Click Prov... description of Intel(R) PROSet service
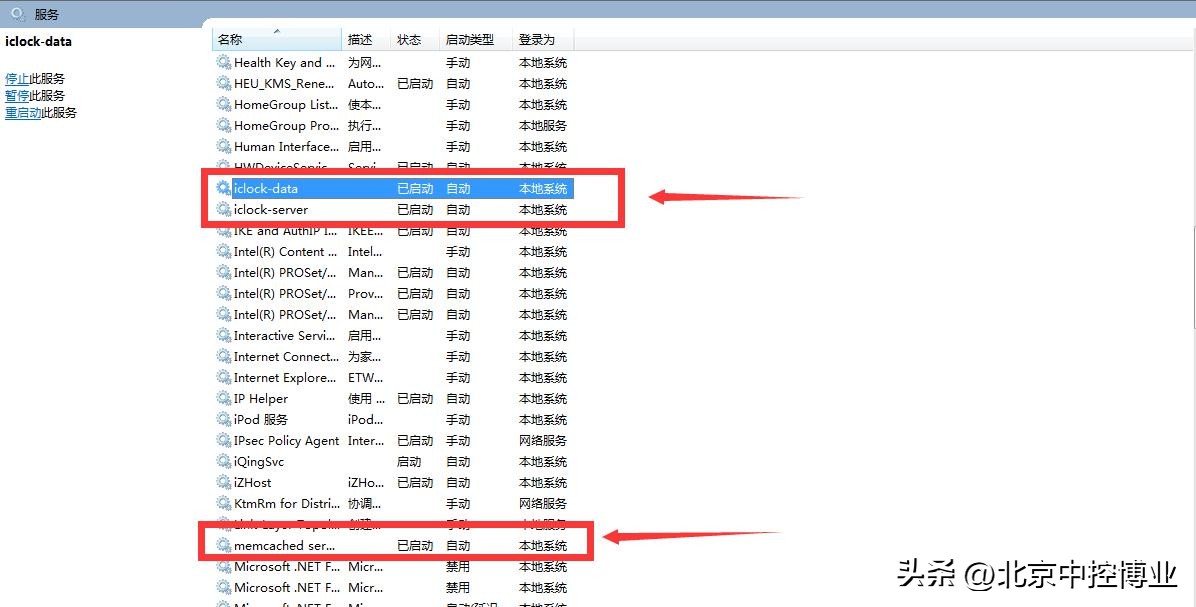The image size is (1196, 607). [366, 294]
